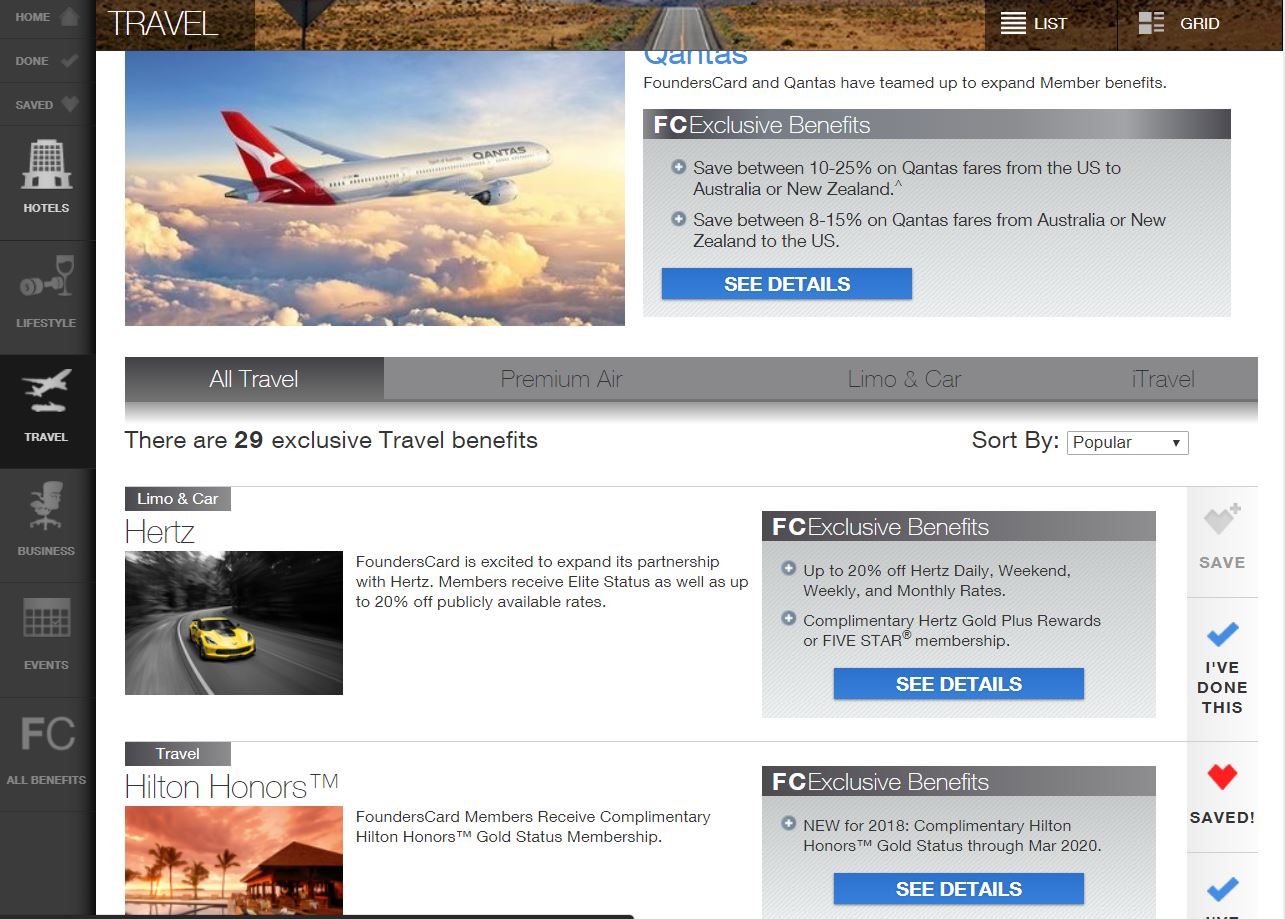Toggle Saved heart for Hilton Honors
The height and width of the screenshot is (919, 1285).
pos(1222,796)
